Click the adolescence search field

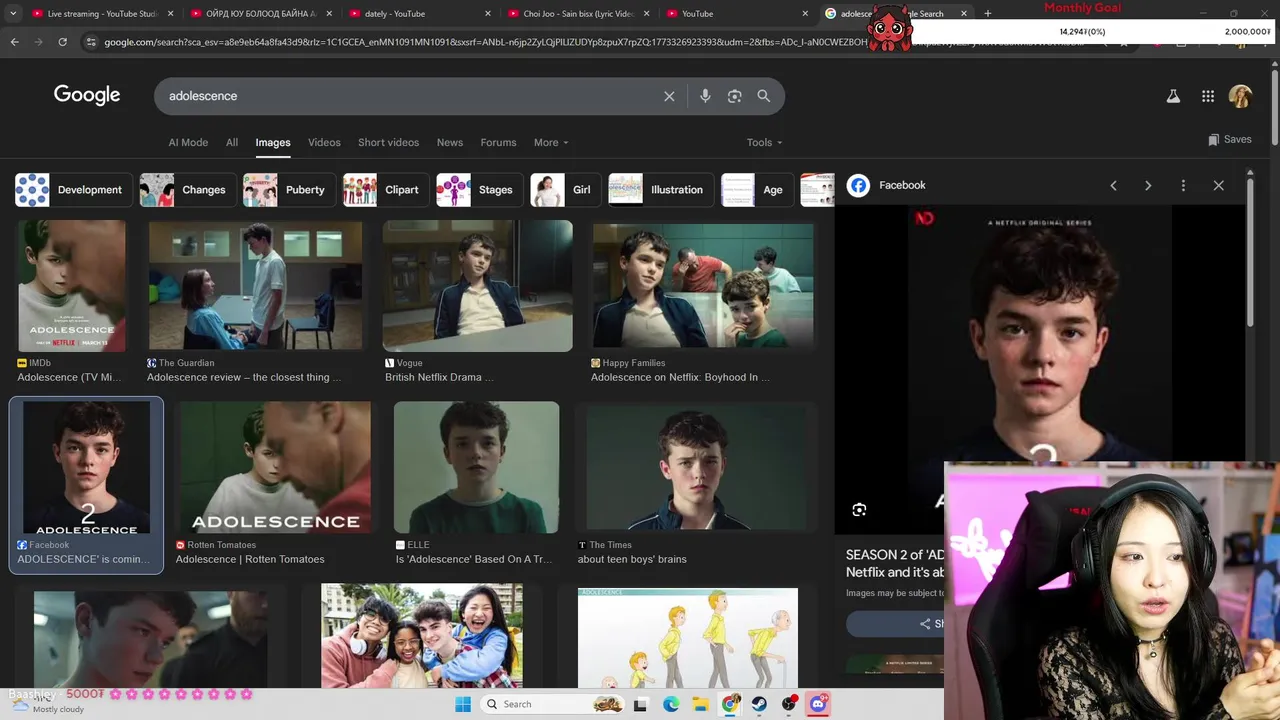410,96
